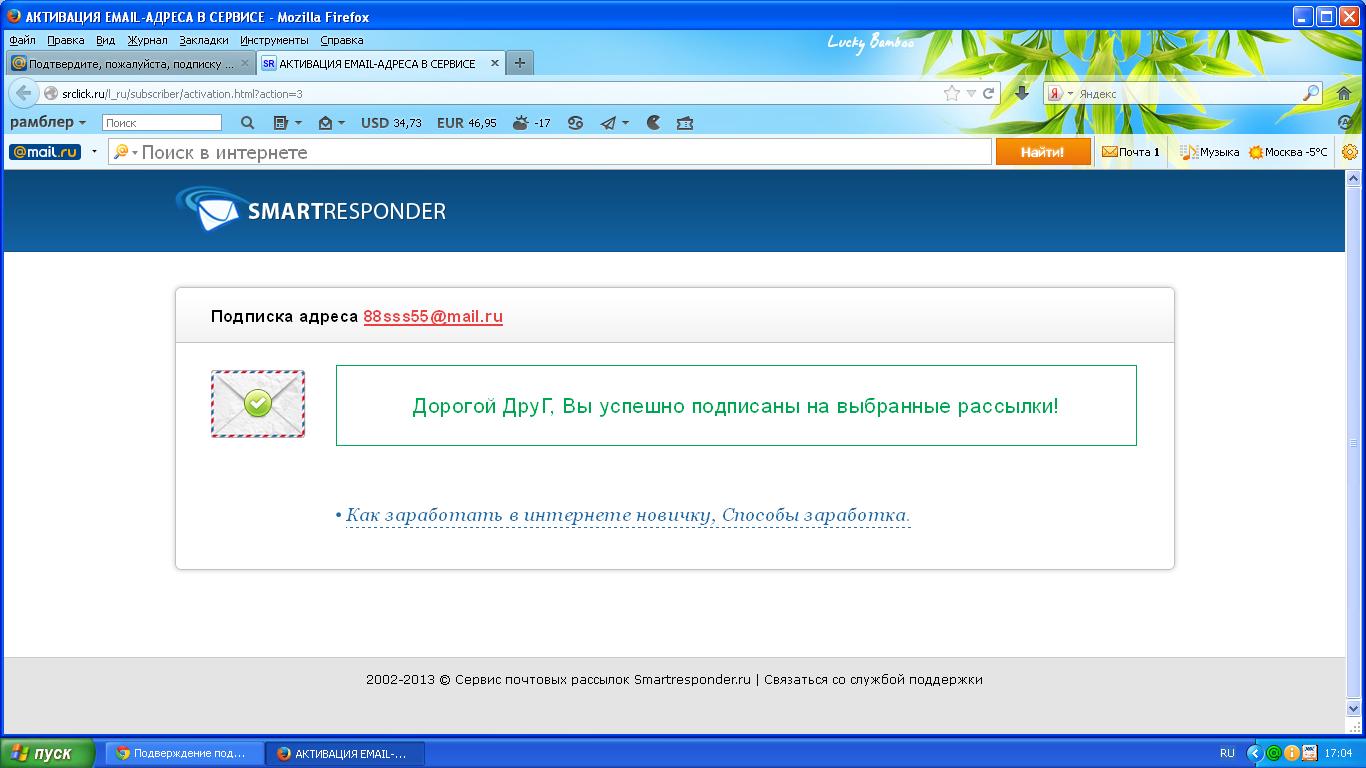
Task: Open the Вид menu
Action: pyautogui.click(x=106, y=40)
